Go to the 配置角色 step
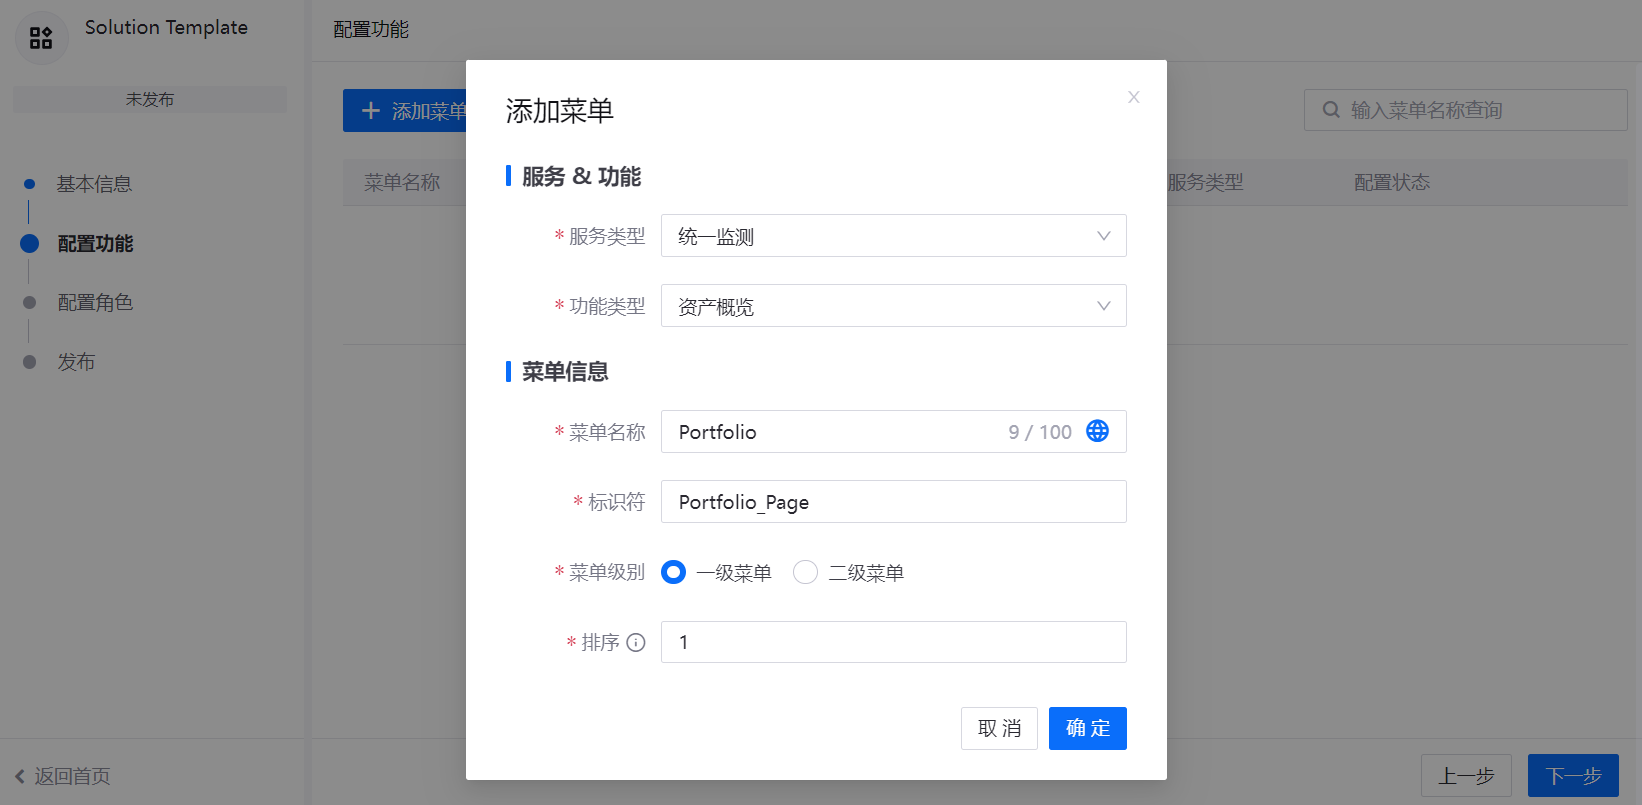The image size is (1642, 805). coord(95,302)
